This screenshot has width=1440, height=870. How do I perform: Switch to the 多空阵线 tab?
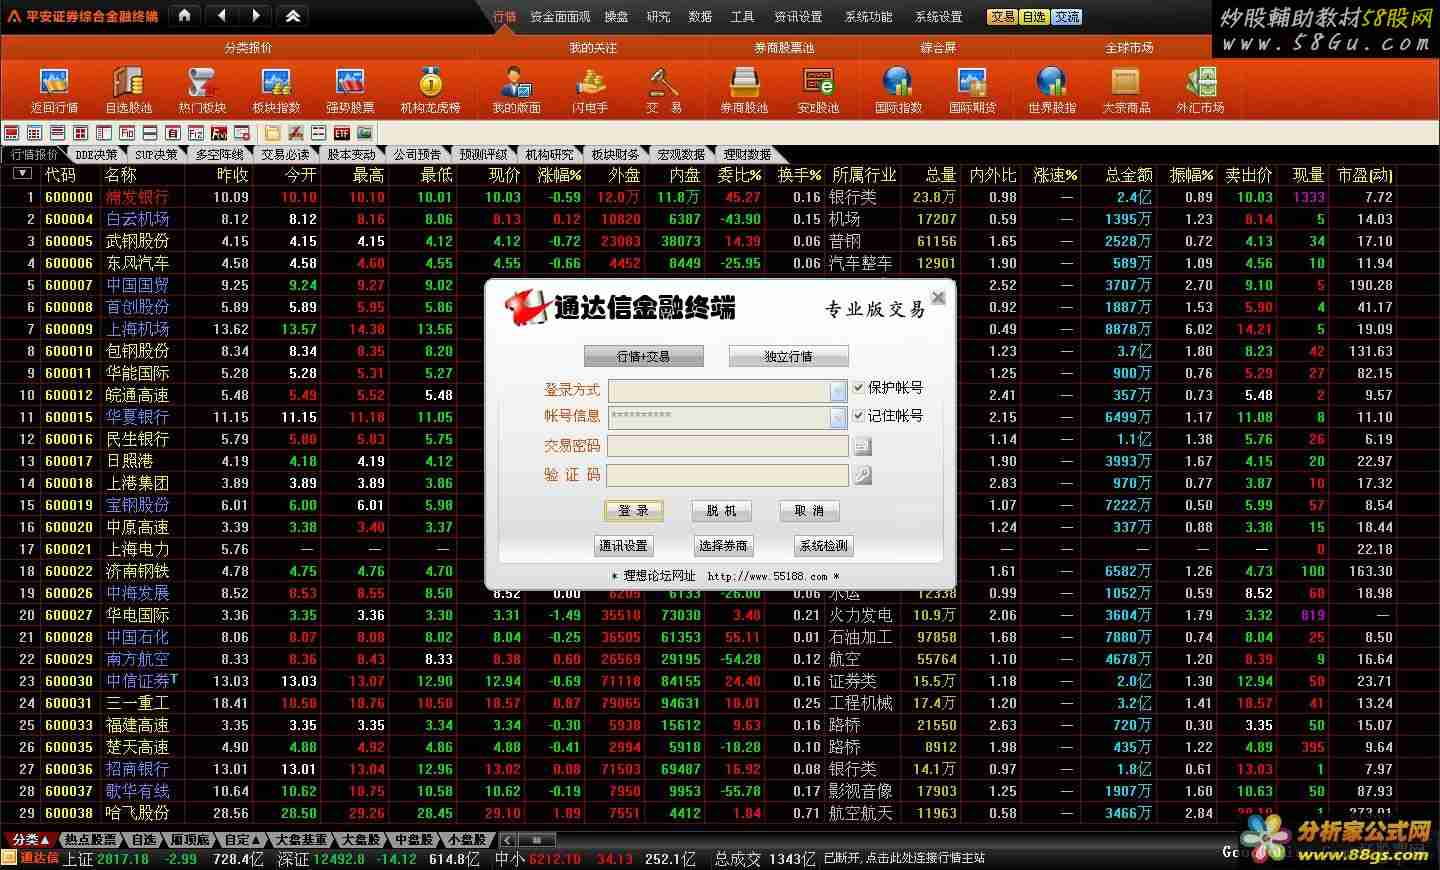[x=219, y=155]
